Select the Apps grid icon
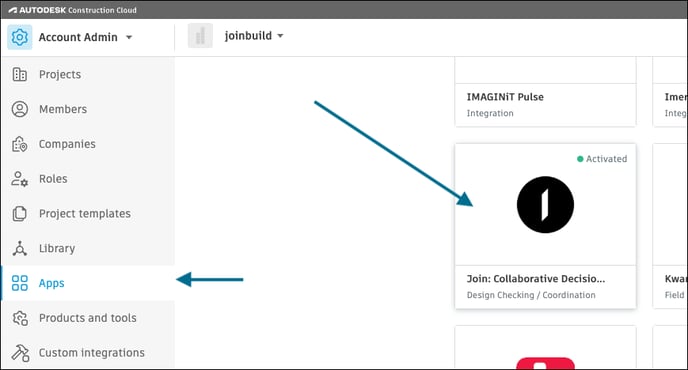This screenshot has width=688, height=370. [20, 283]
